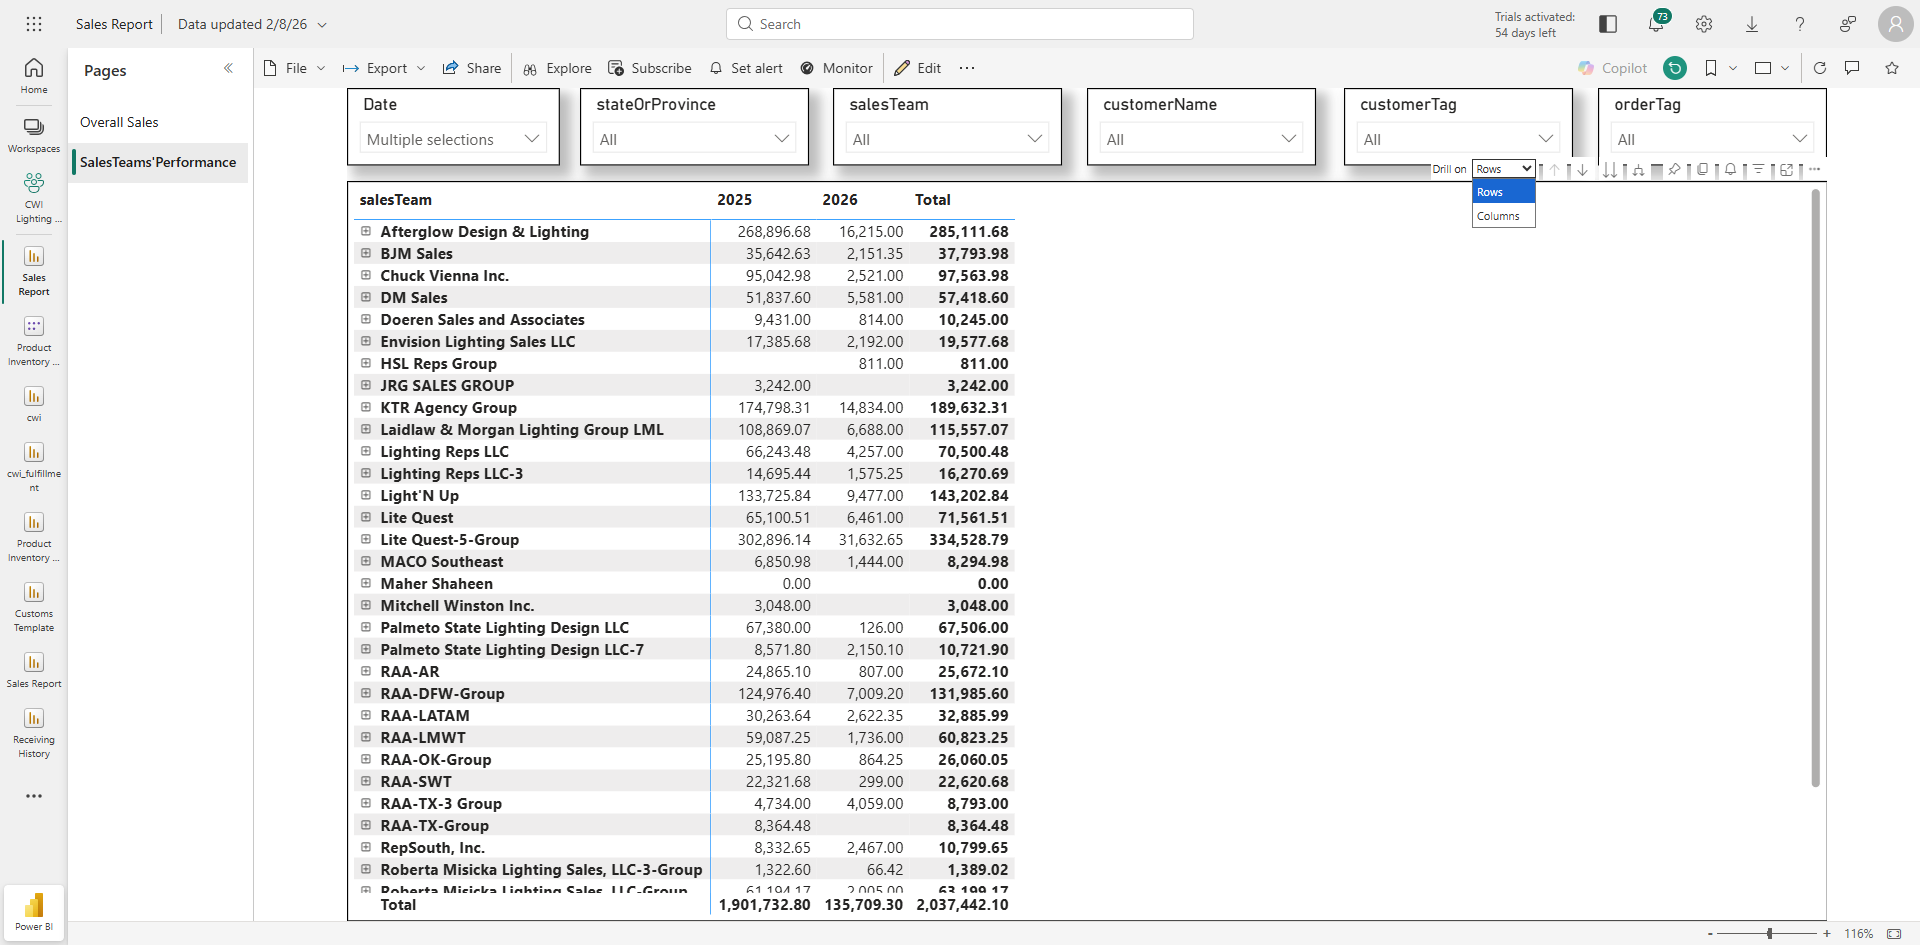Image resolution: width=1920 pixels, height=945 pixels.
Task: Open the comments icon in toolbar
Action: coord(1852,68)
